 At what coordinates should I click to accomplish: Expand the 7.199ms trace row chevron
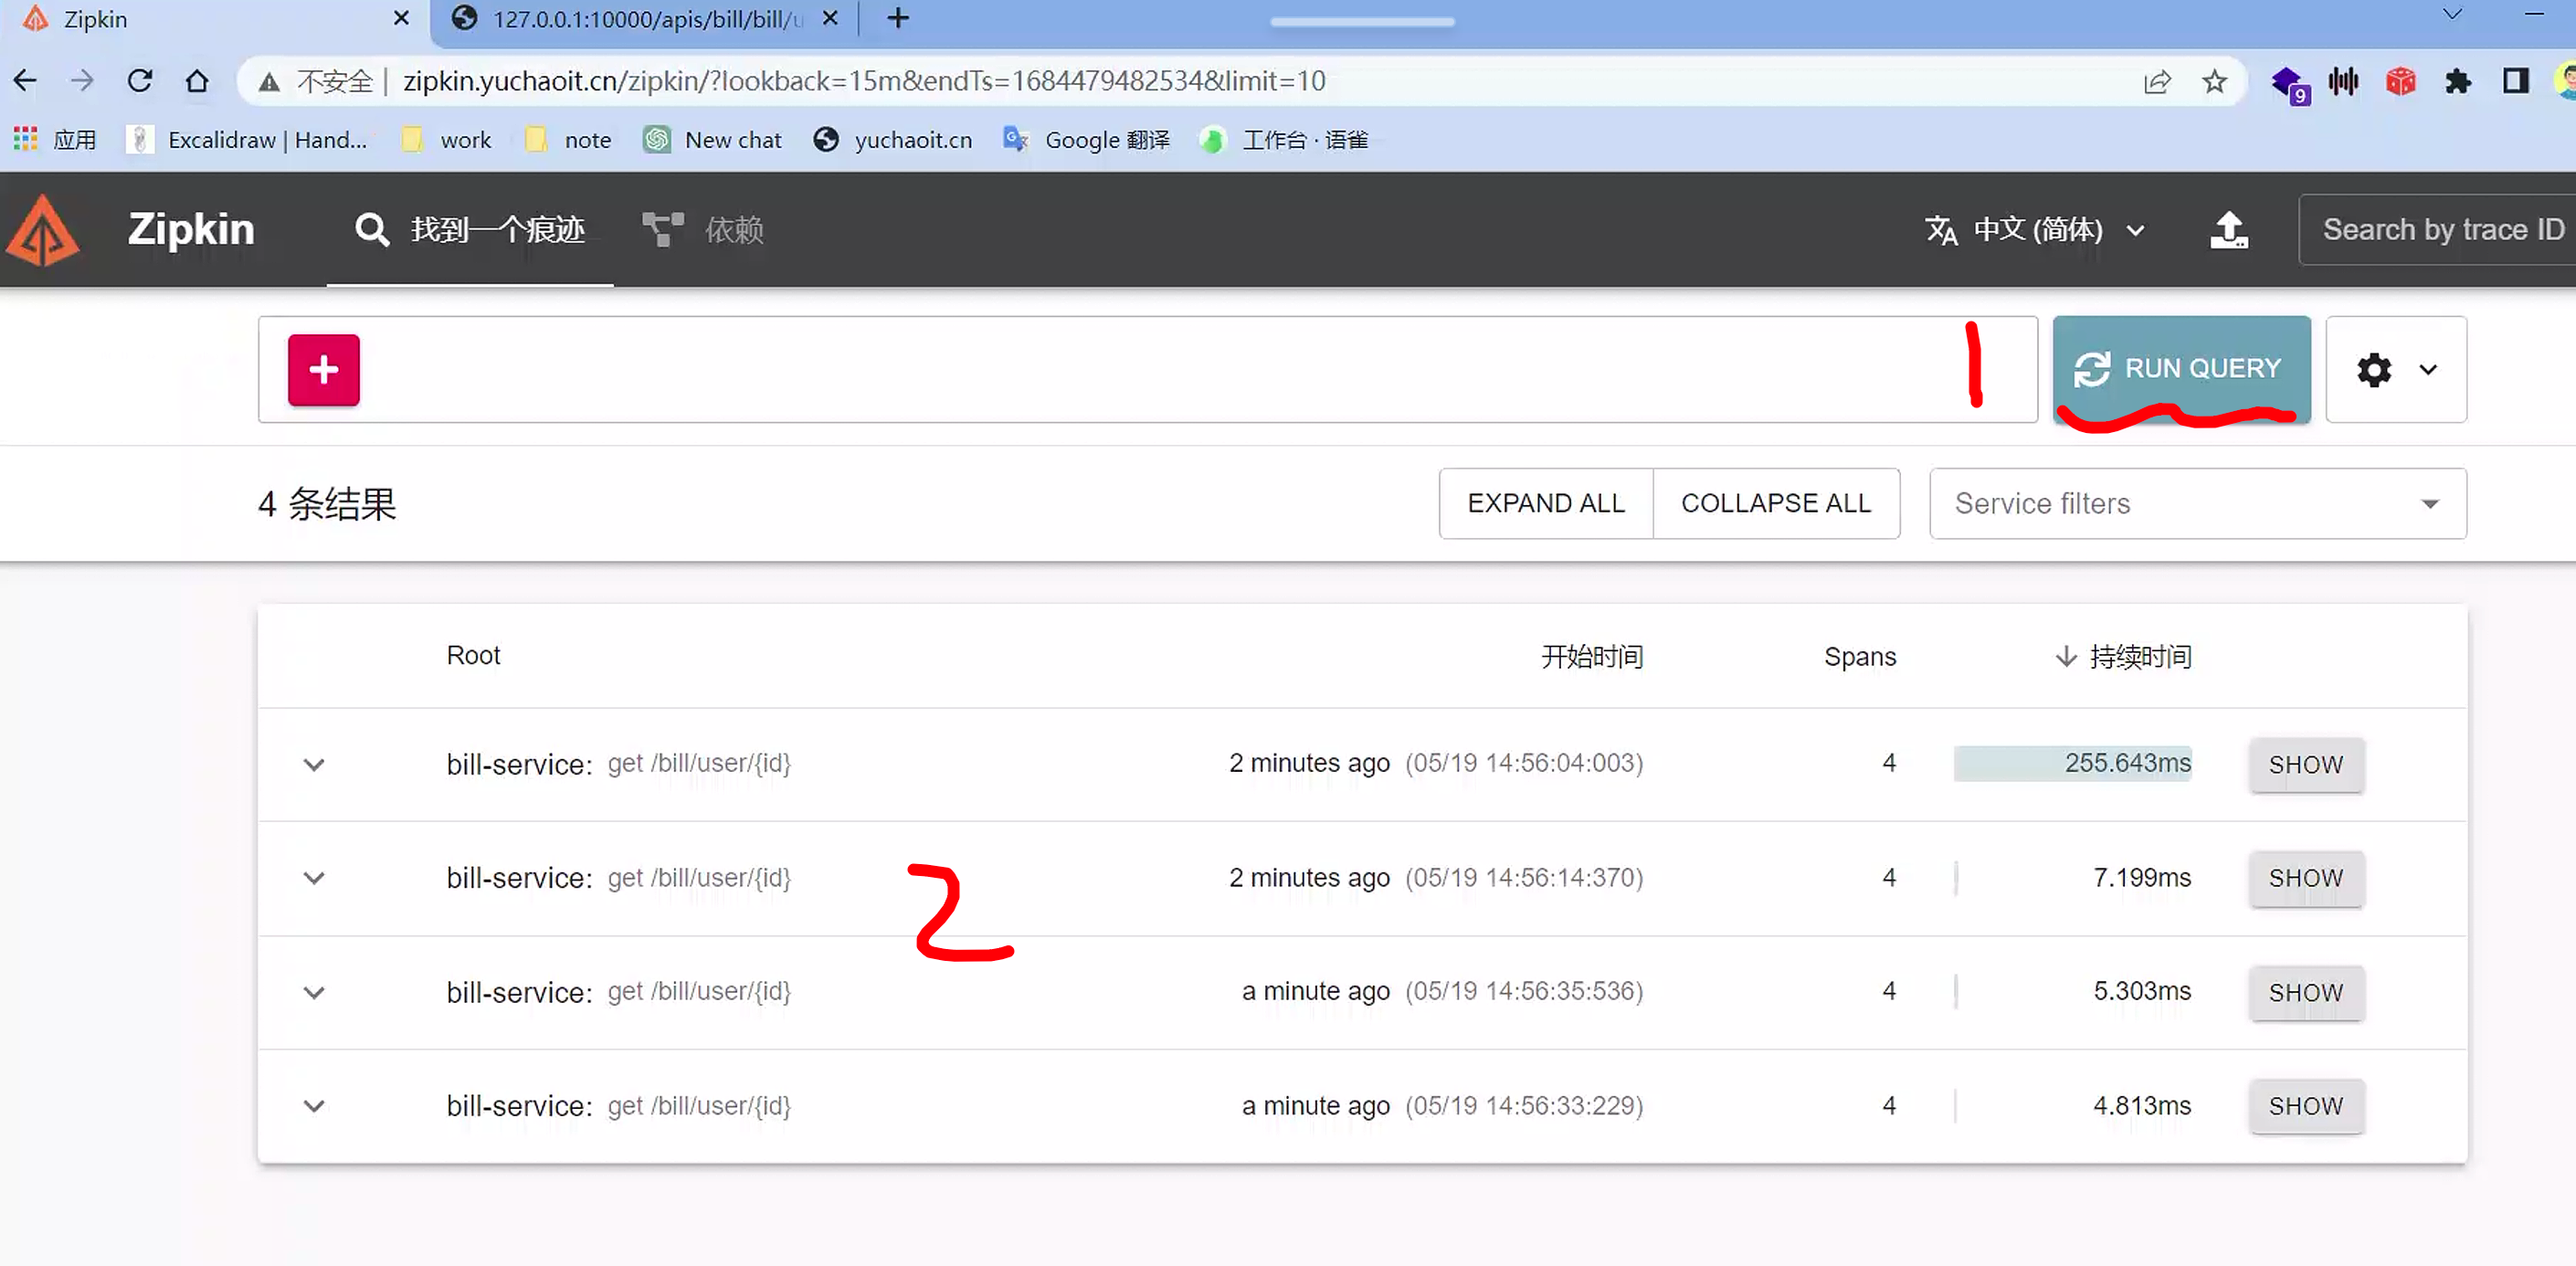coord(314,878)
